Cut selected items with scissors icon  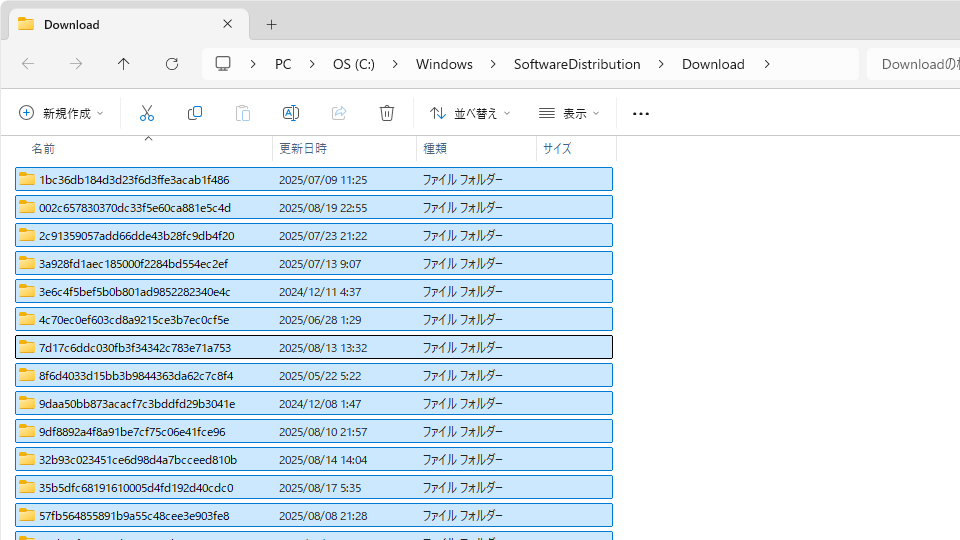(x=147, y=113)
